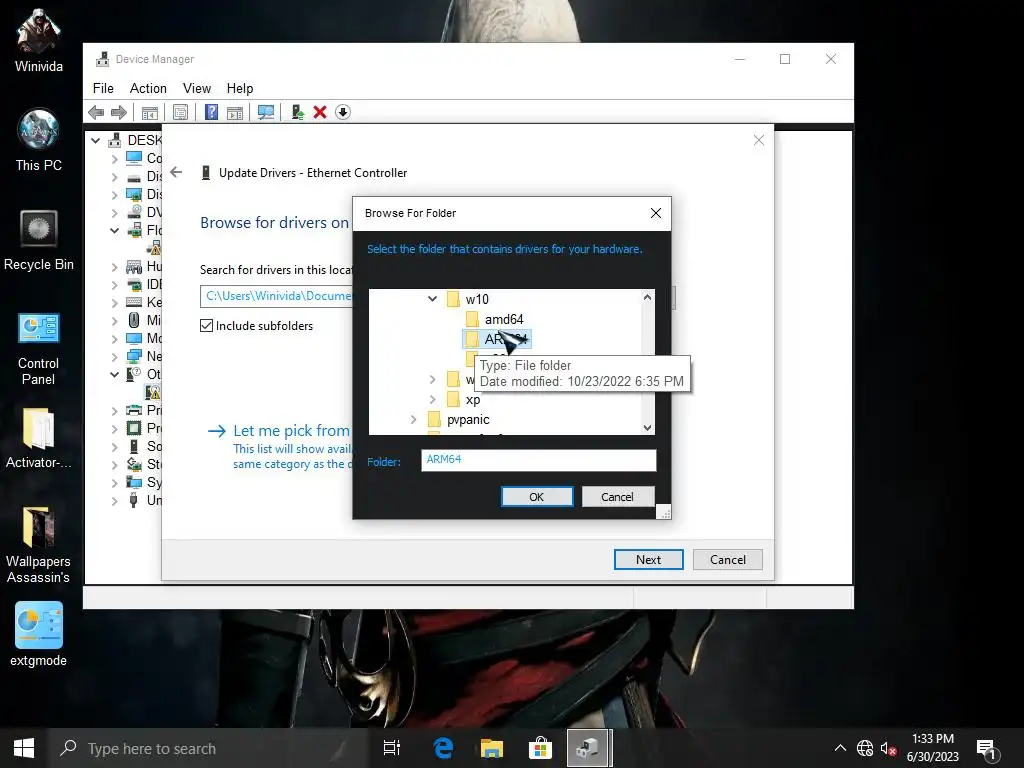Open File Explorer from the taskbar
Viewport: 1024px width, 768px height.
[492, 748]
